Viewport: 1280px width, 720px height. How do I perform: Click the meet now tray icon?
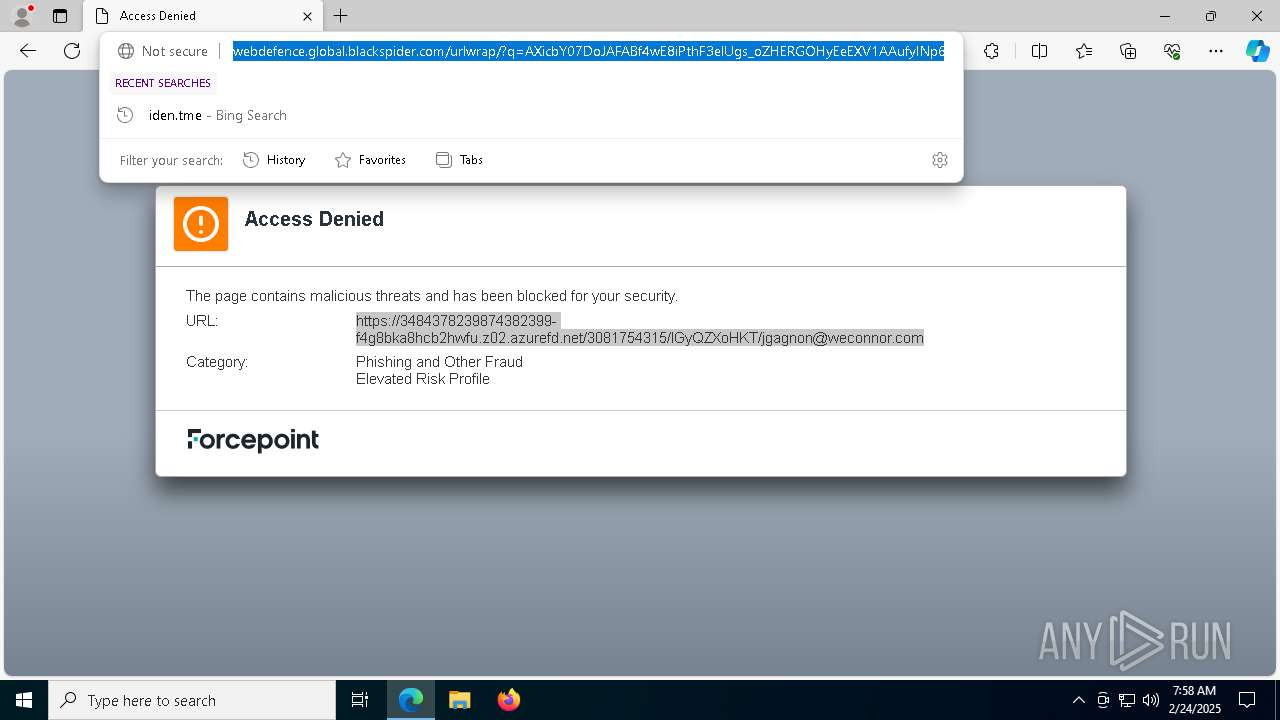[x=1103, y=700]
